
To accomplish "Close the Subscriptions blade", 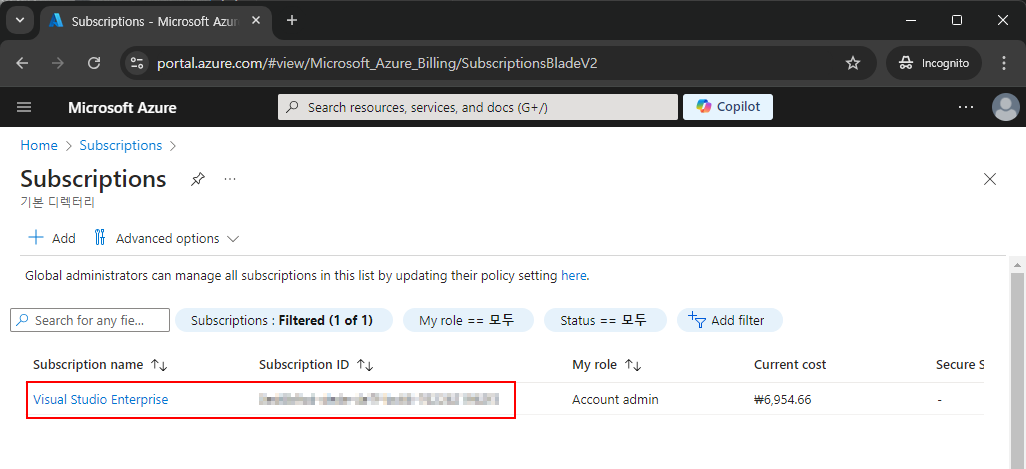I will (x=990, y=179).
